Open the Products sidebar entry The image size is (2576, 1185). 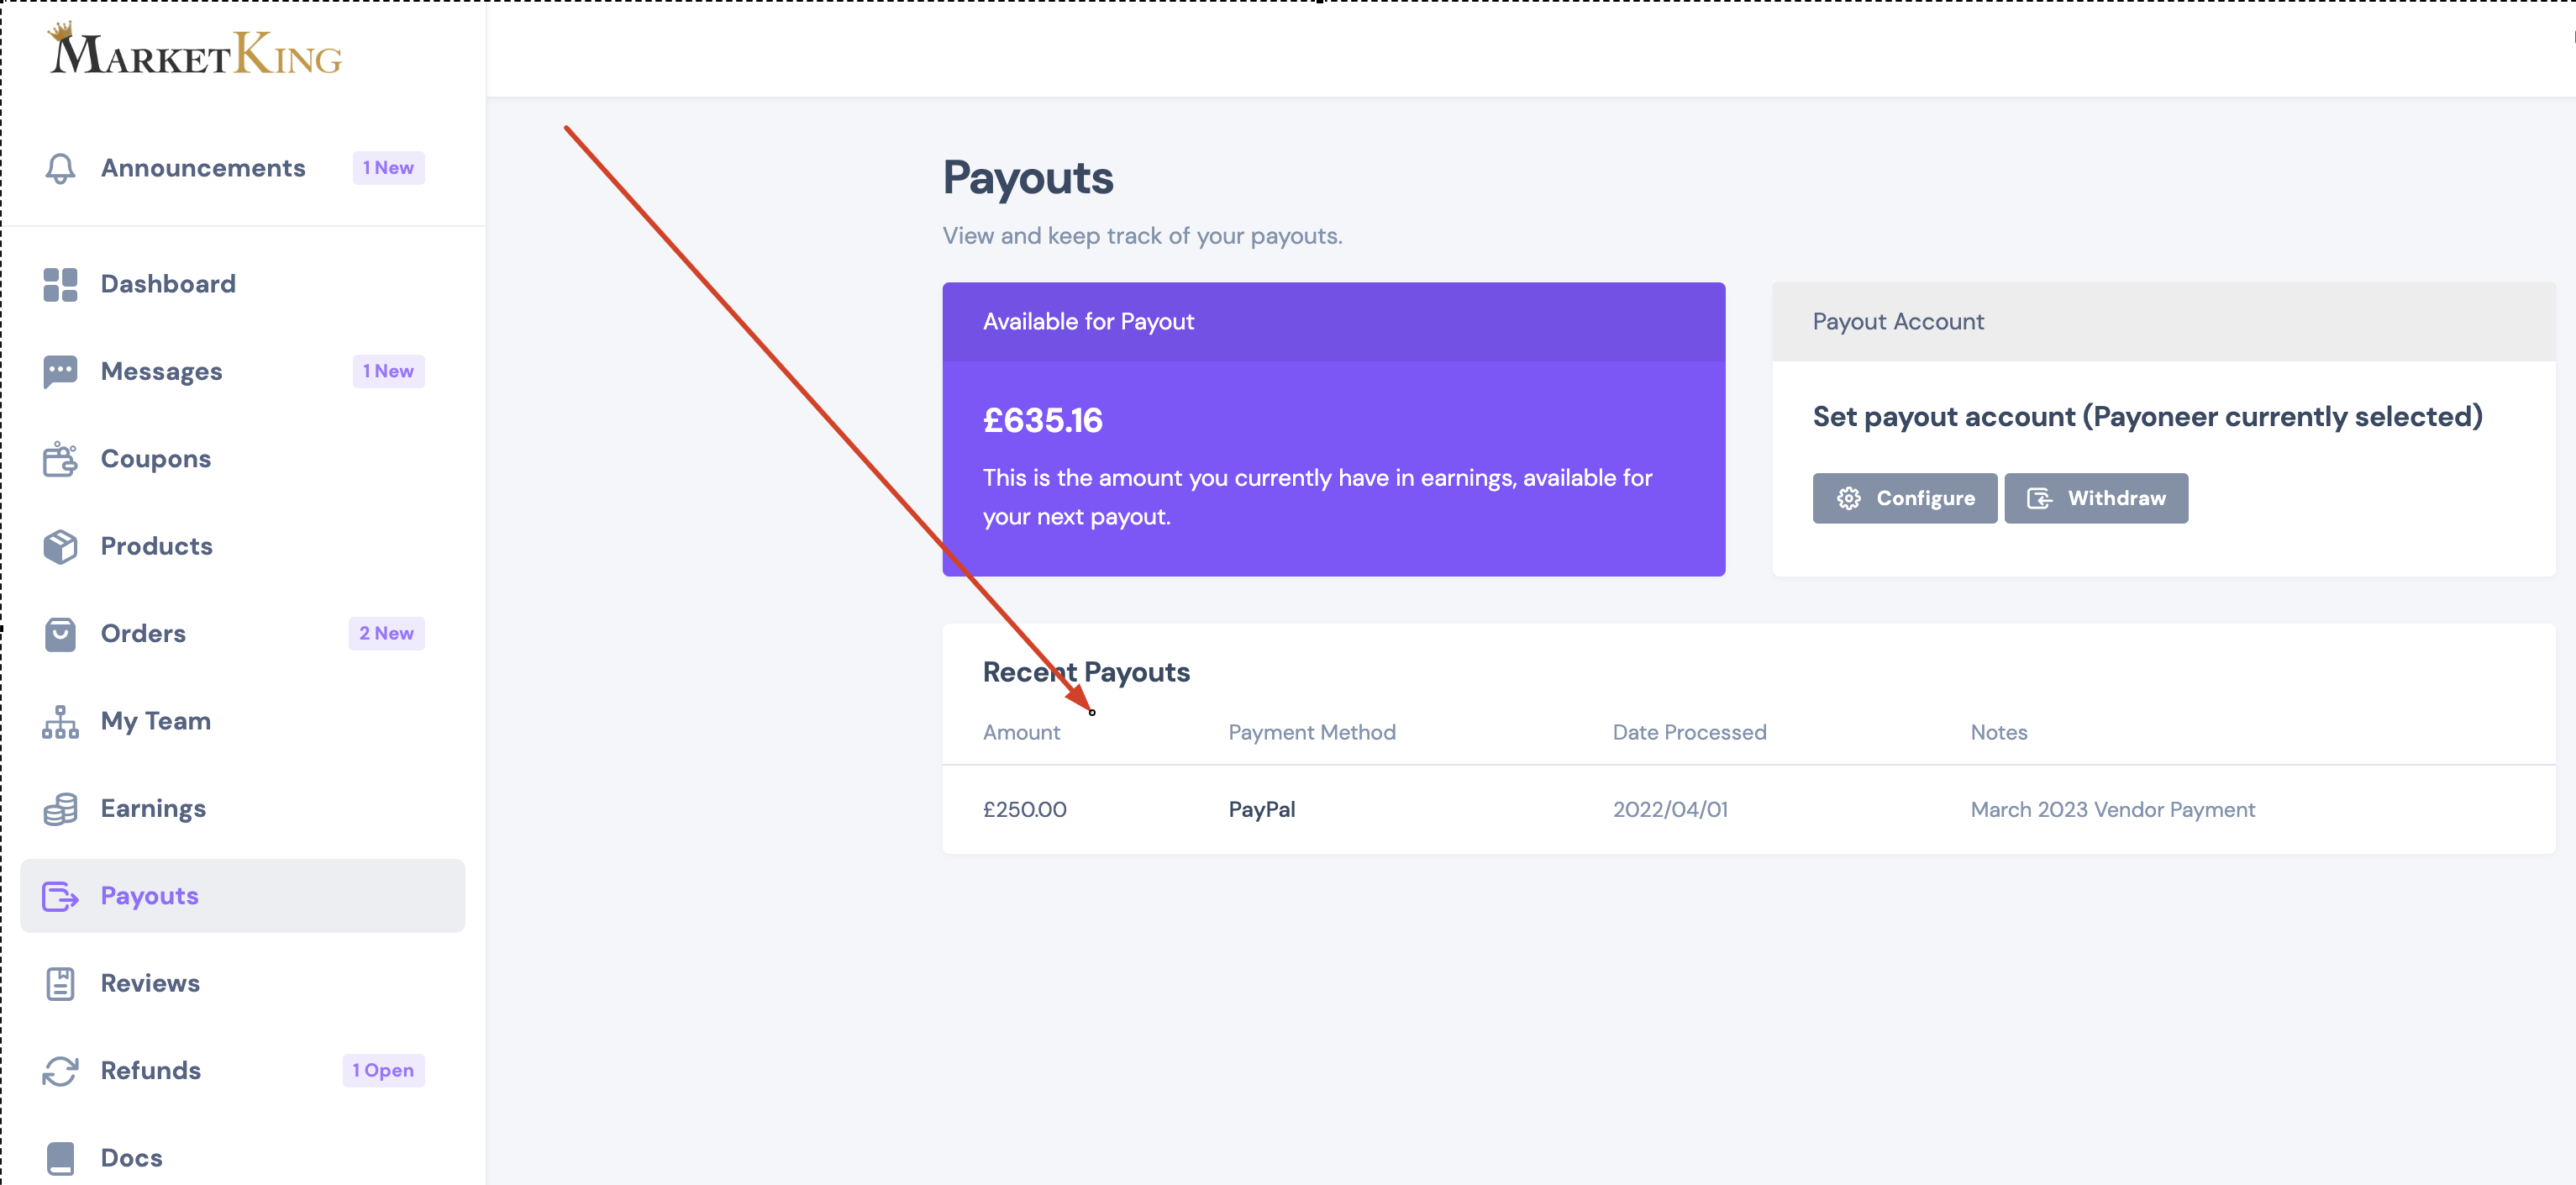pyautogui.click(x=242, y=546)
